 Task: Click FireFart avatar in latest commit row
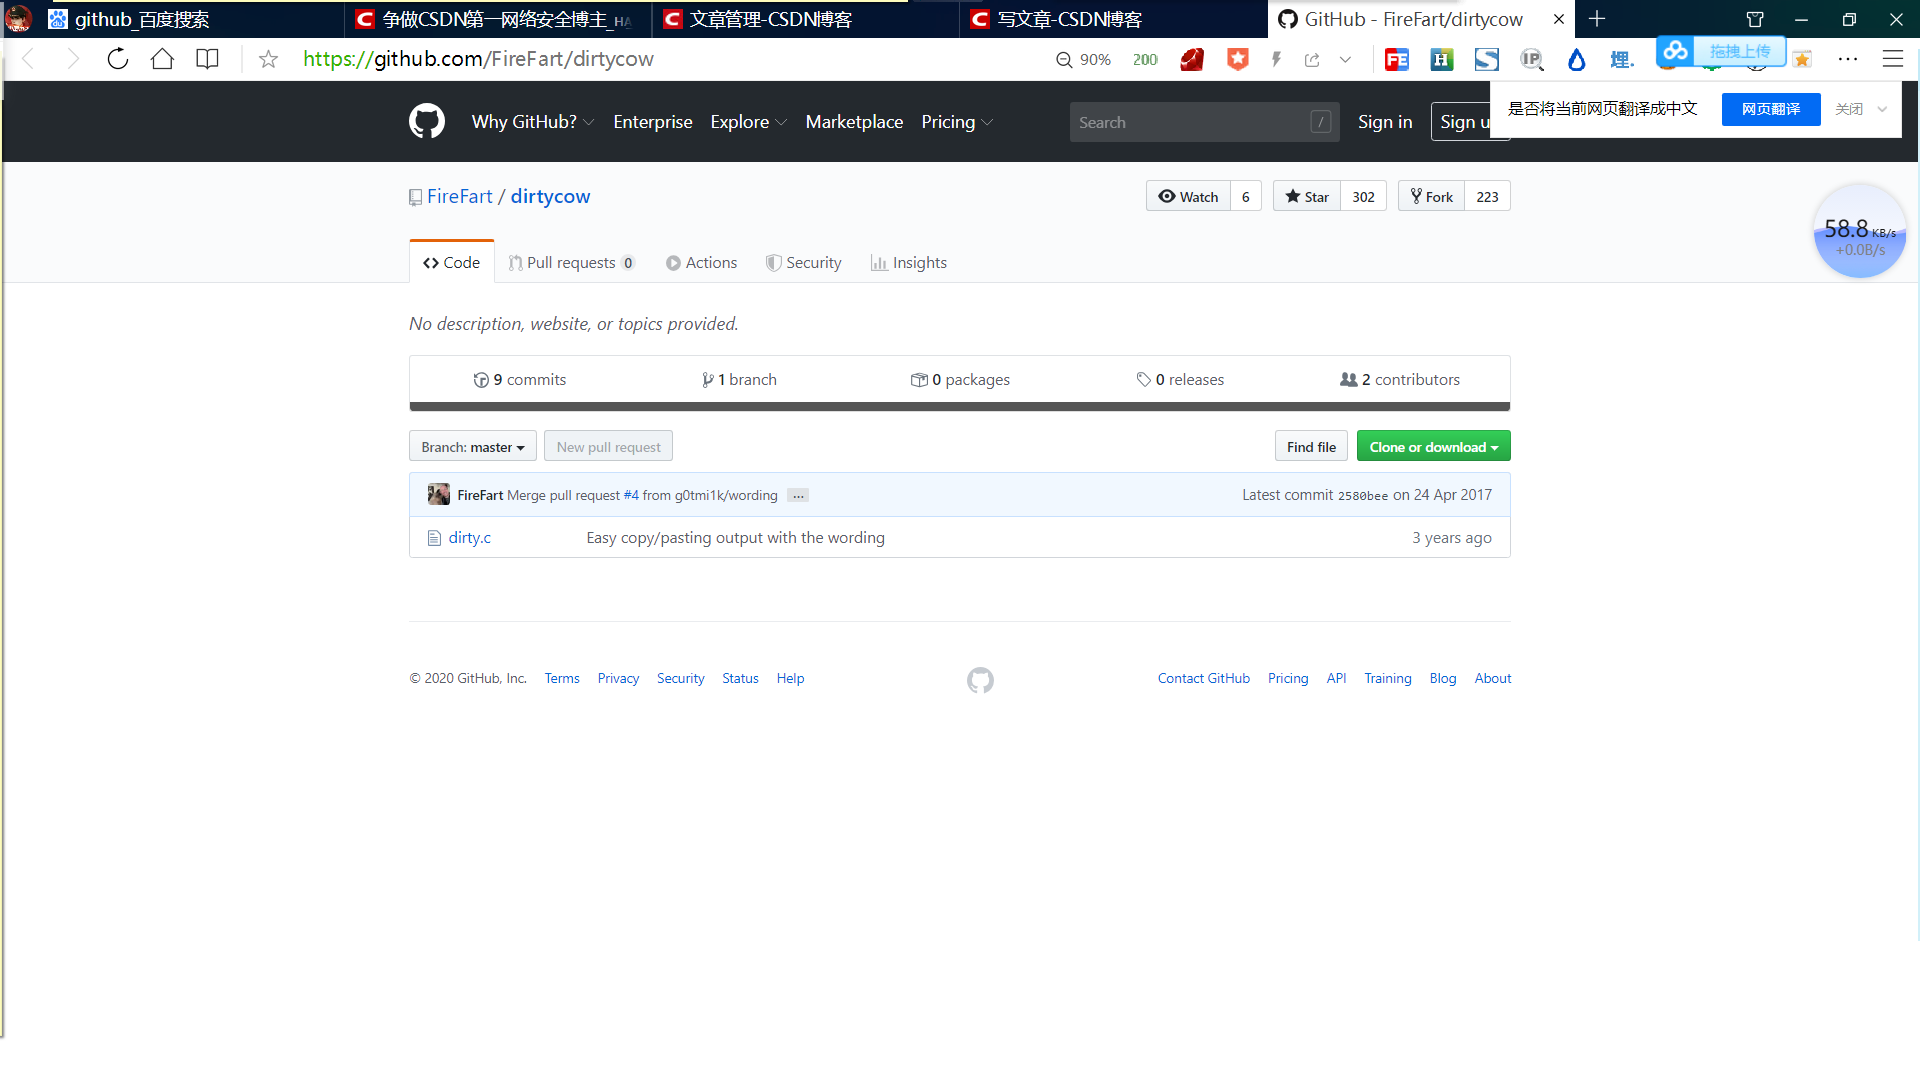439,494
